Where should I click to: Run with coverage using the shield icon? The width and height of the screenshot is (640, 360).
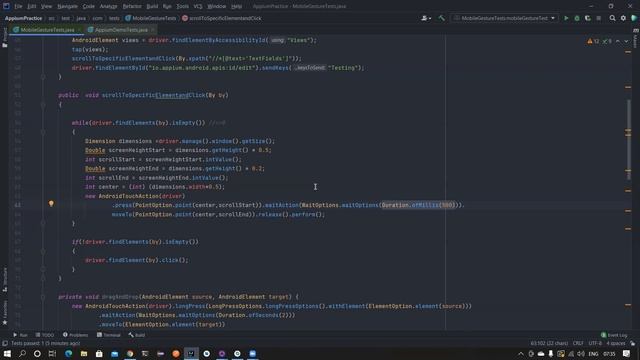click(588, 18)
